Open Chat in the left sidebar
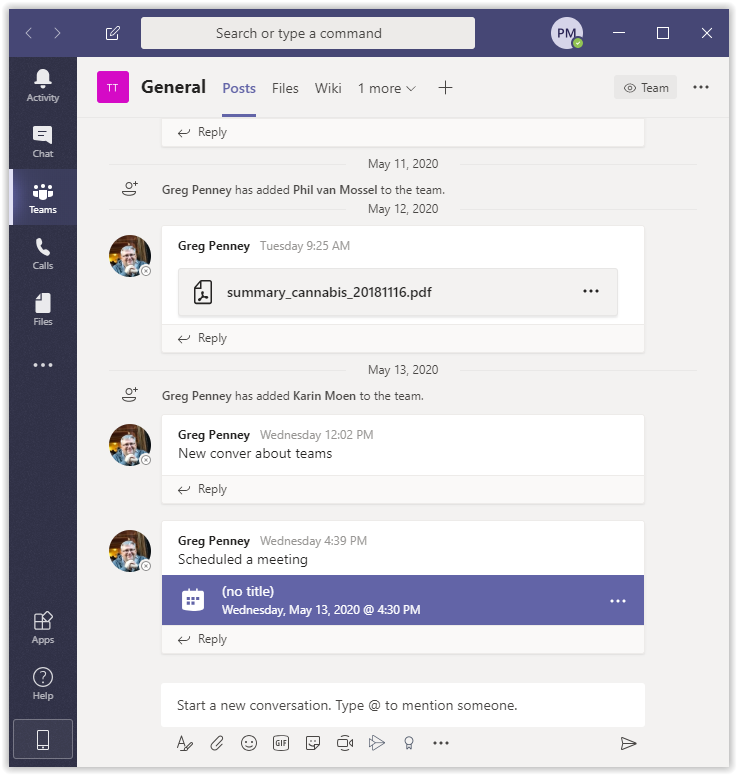 click(x=43, y=141)
